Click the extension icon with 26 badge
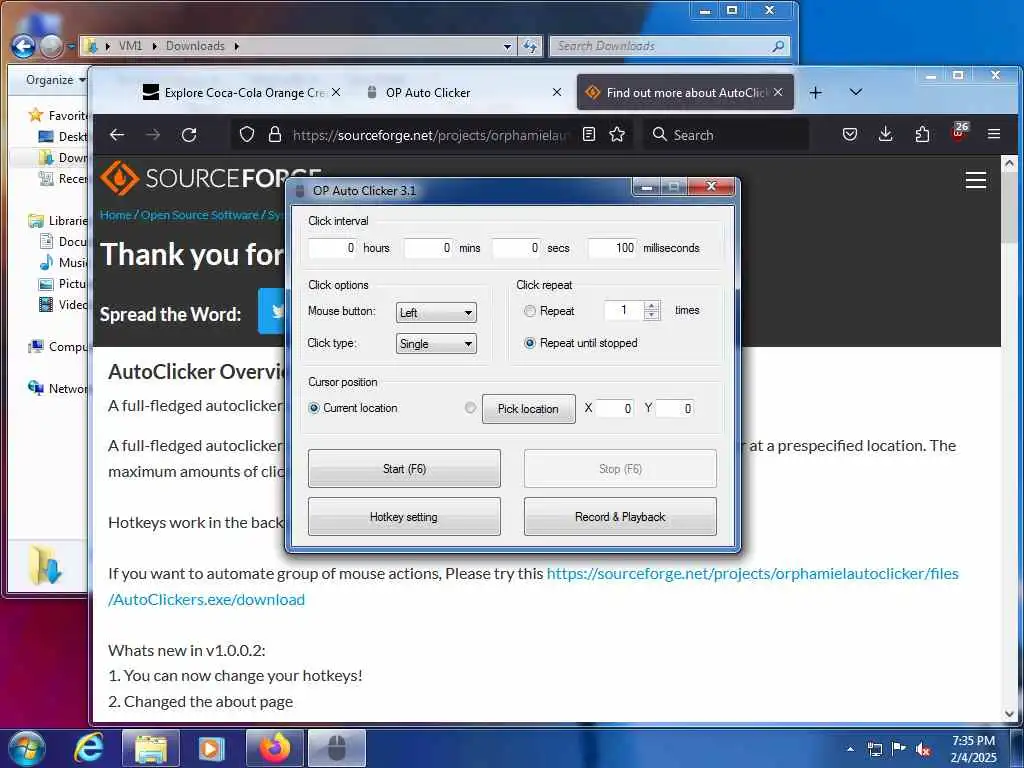The image size is (1024, 768). pos(959,133)
